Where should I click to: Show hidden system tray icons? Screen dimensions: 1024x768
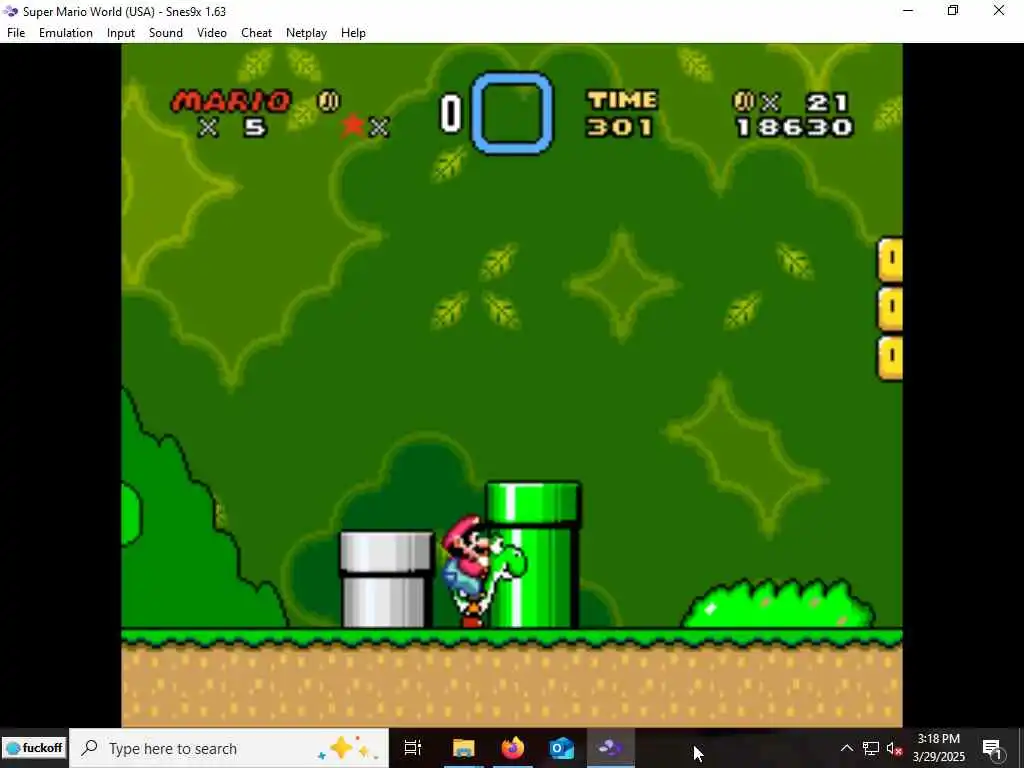click(x=846, y=748)
